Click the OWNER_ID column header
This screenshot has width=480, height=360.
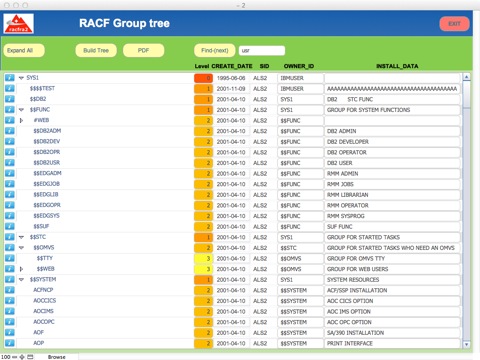coord(299,66)
